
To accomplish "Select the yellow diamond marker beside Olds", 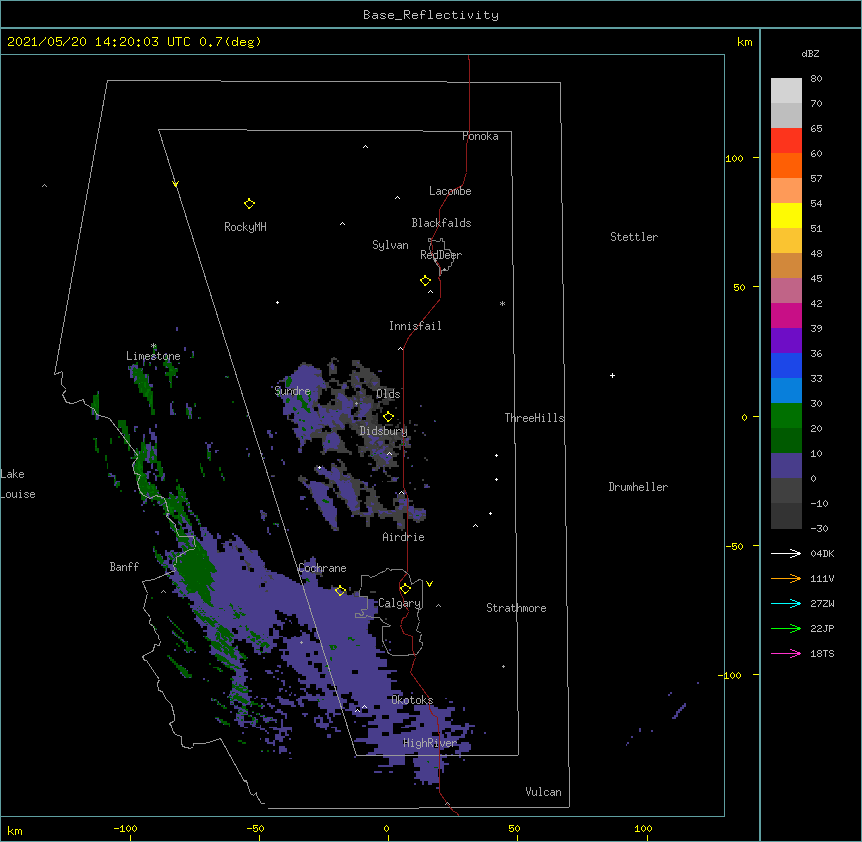I will (388, 417).
